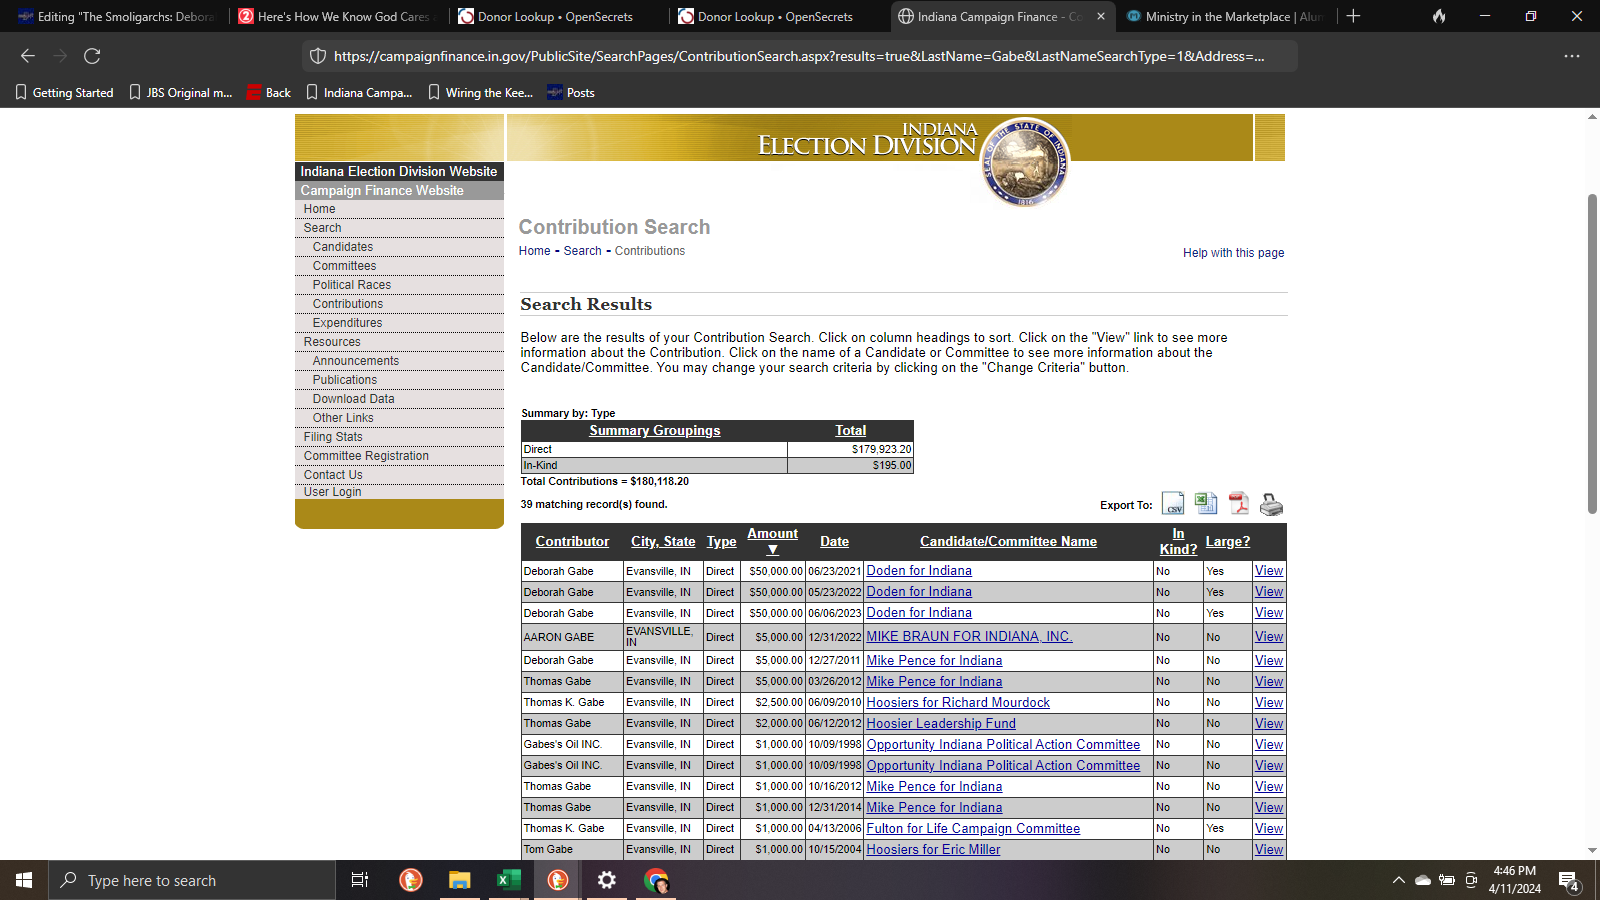Export results to CSV file icon
Screen dimensions: 1600x900
click(1173, 503)
